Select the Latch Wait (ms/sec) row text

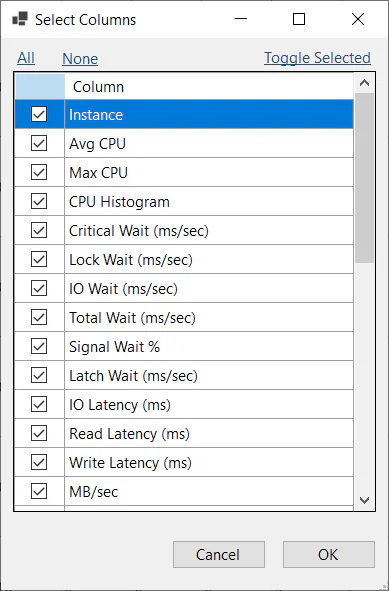click(133, 376)
